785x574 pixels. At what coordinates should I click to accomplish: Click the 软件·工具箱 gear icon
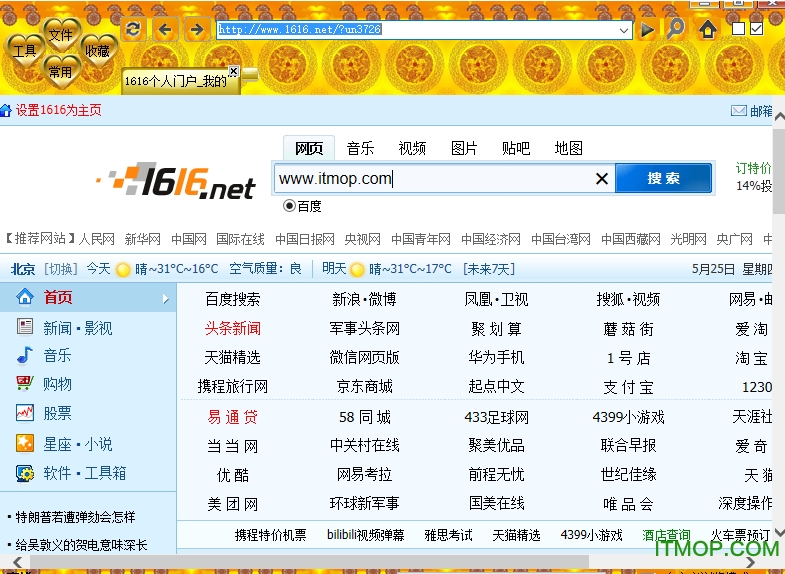point(25,472)
